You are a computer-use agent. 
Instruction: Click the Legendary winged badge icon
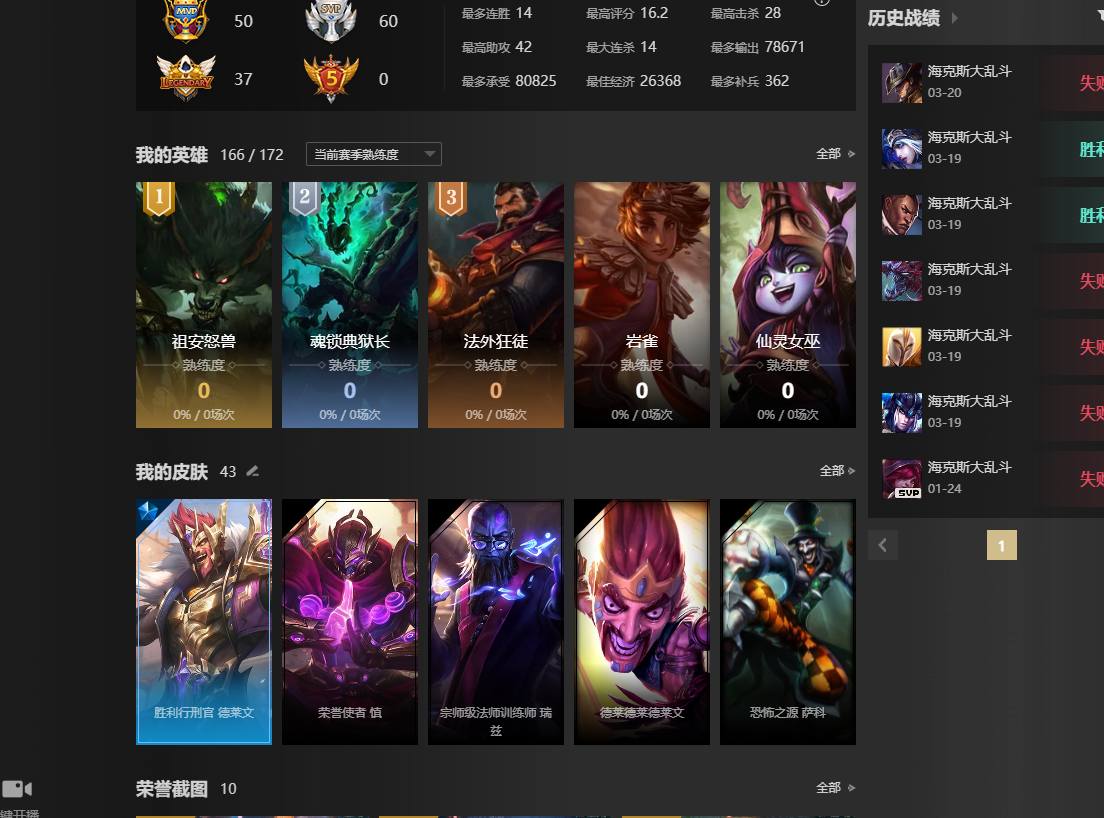click(186, 77)
